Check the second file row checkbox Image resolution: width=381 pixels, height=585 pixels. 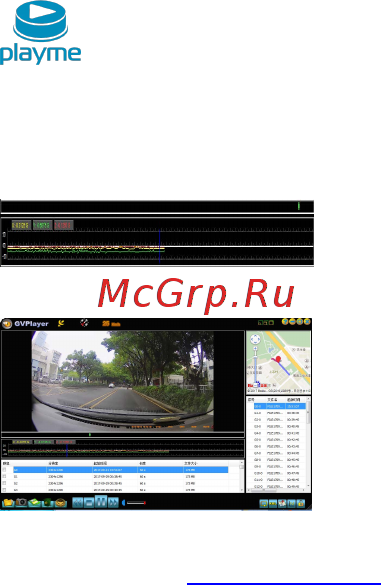4,477
